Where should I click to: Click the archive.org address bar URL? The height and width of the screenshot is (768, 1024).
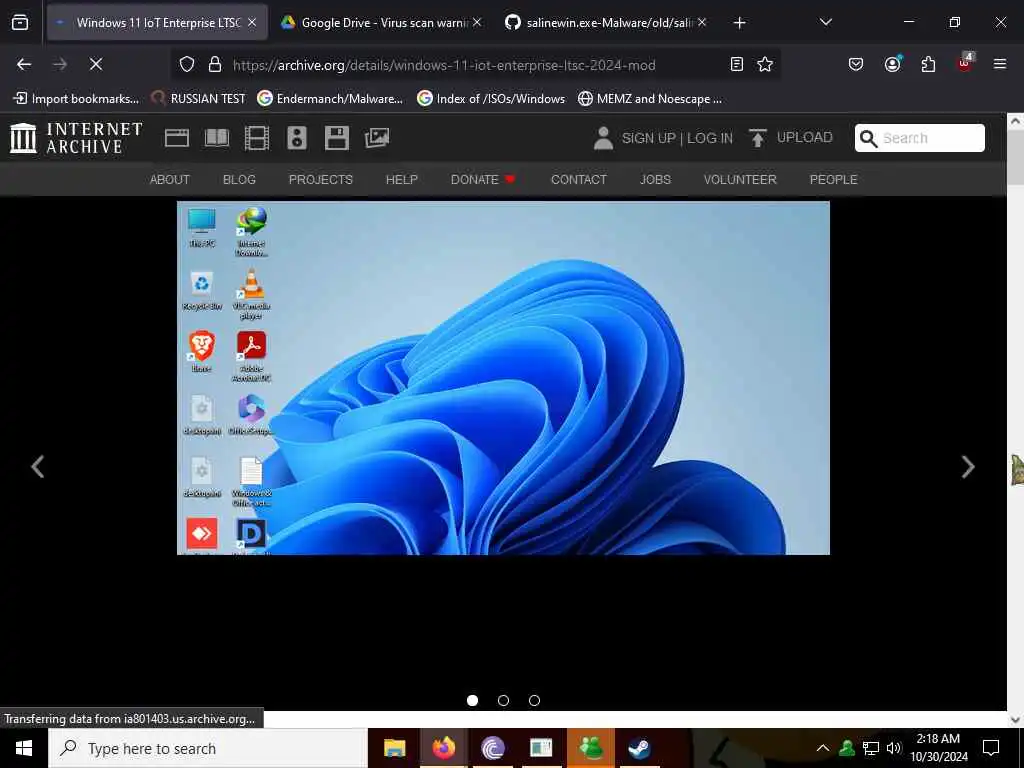click(x=444, y=65)
